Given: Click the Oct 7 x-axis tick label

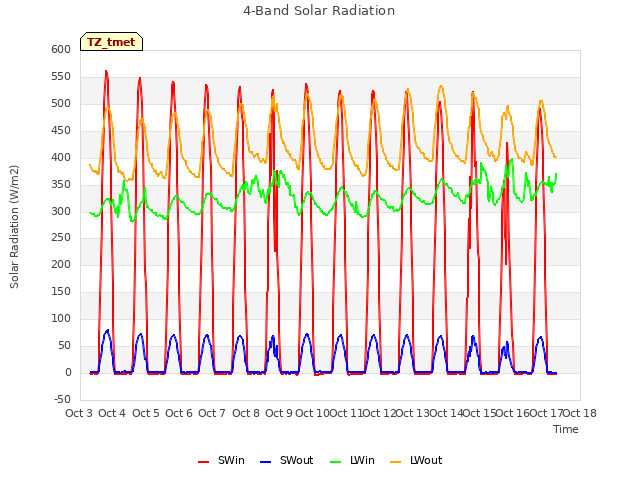Looking at the screenshot, I should tap(212, 413).
